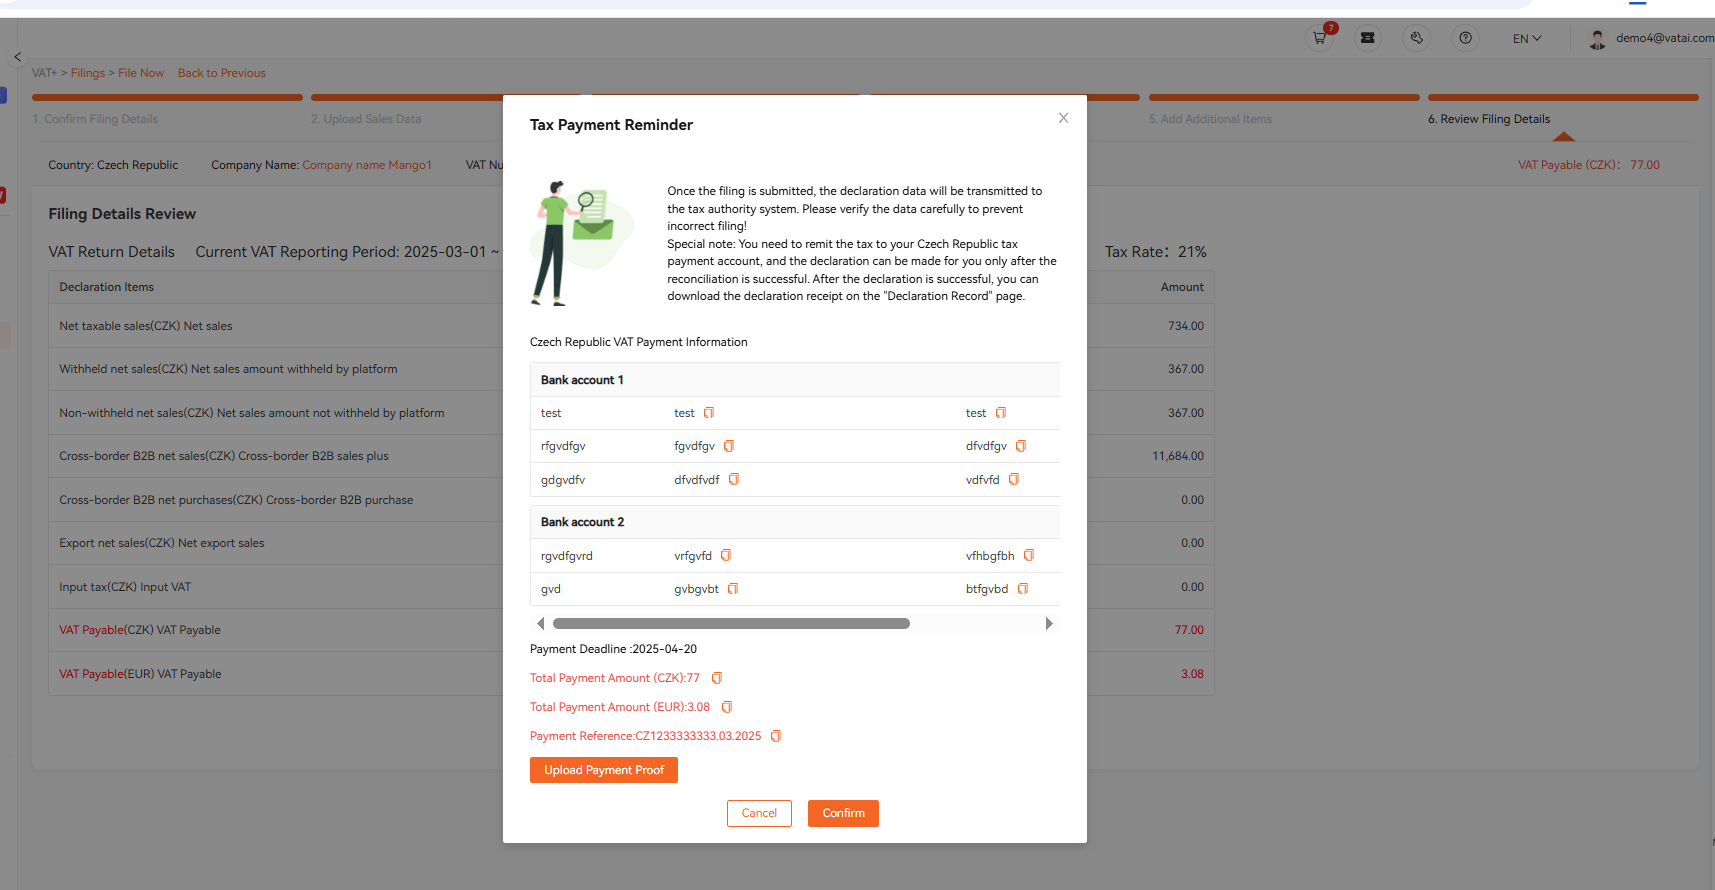Click the gdgvdfv cell
The height and width of the screenshot is (890, 1715).
pos(563,480)
